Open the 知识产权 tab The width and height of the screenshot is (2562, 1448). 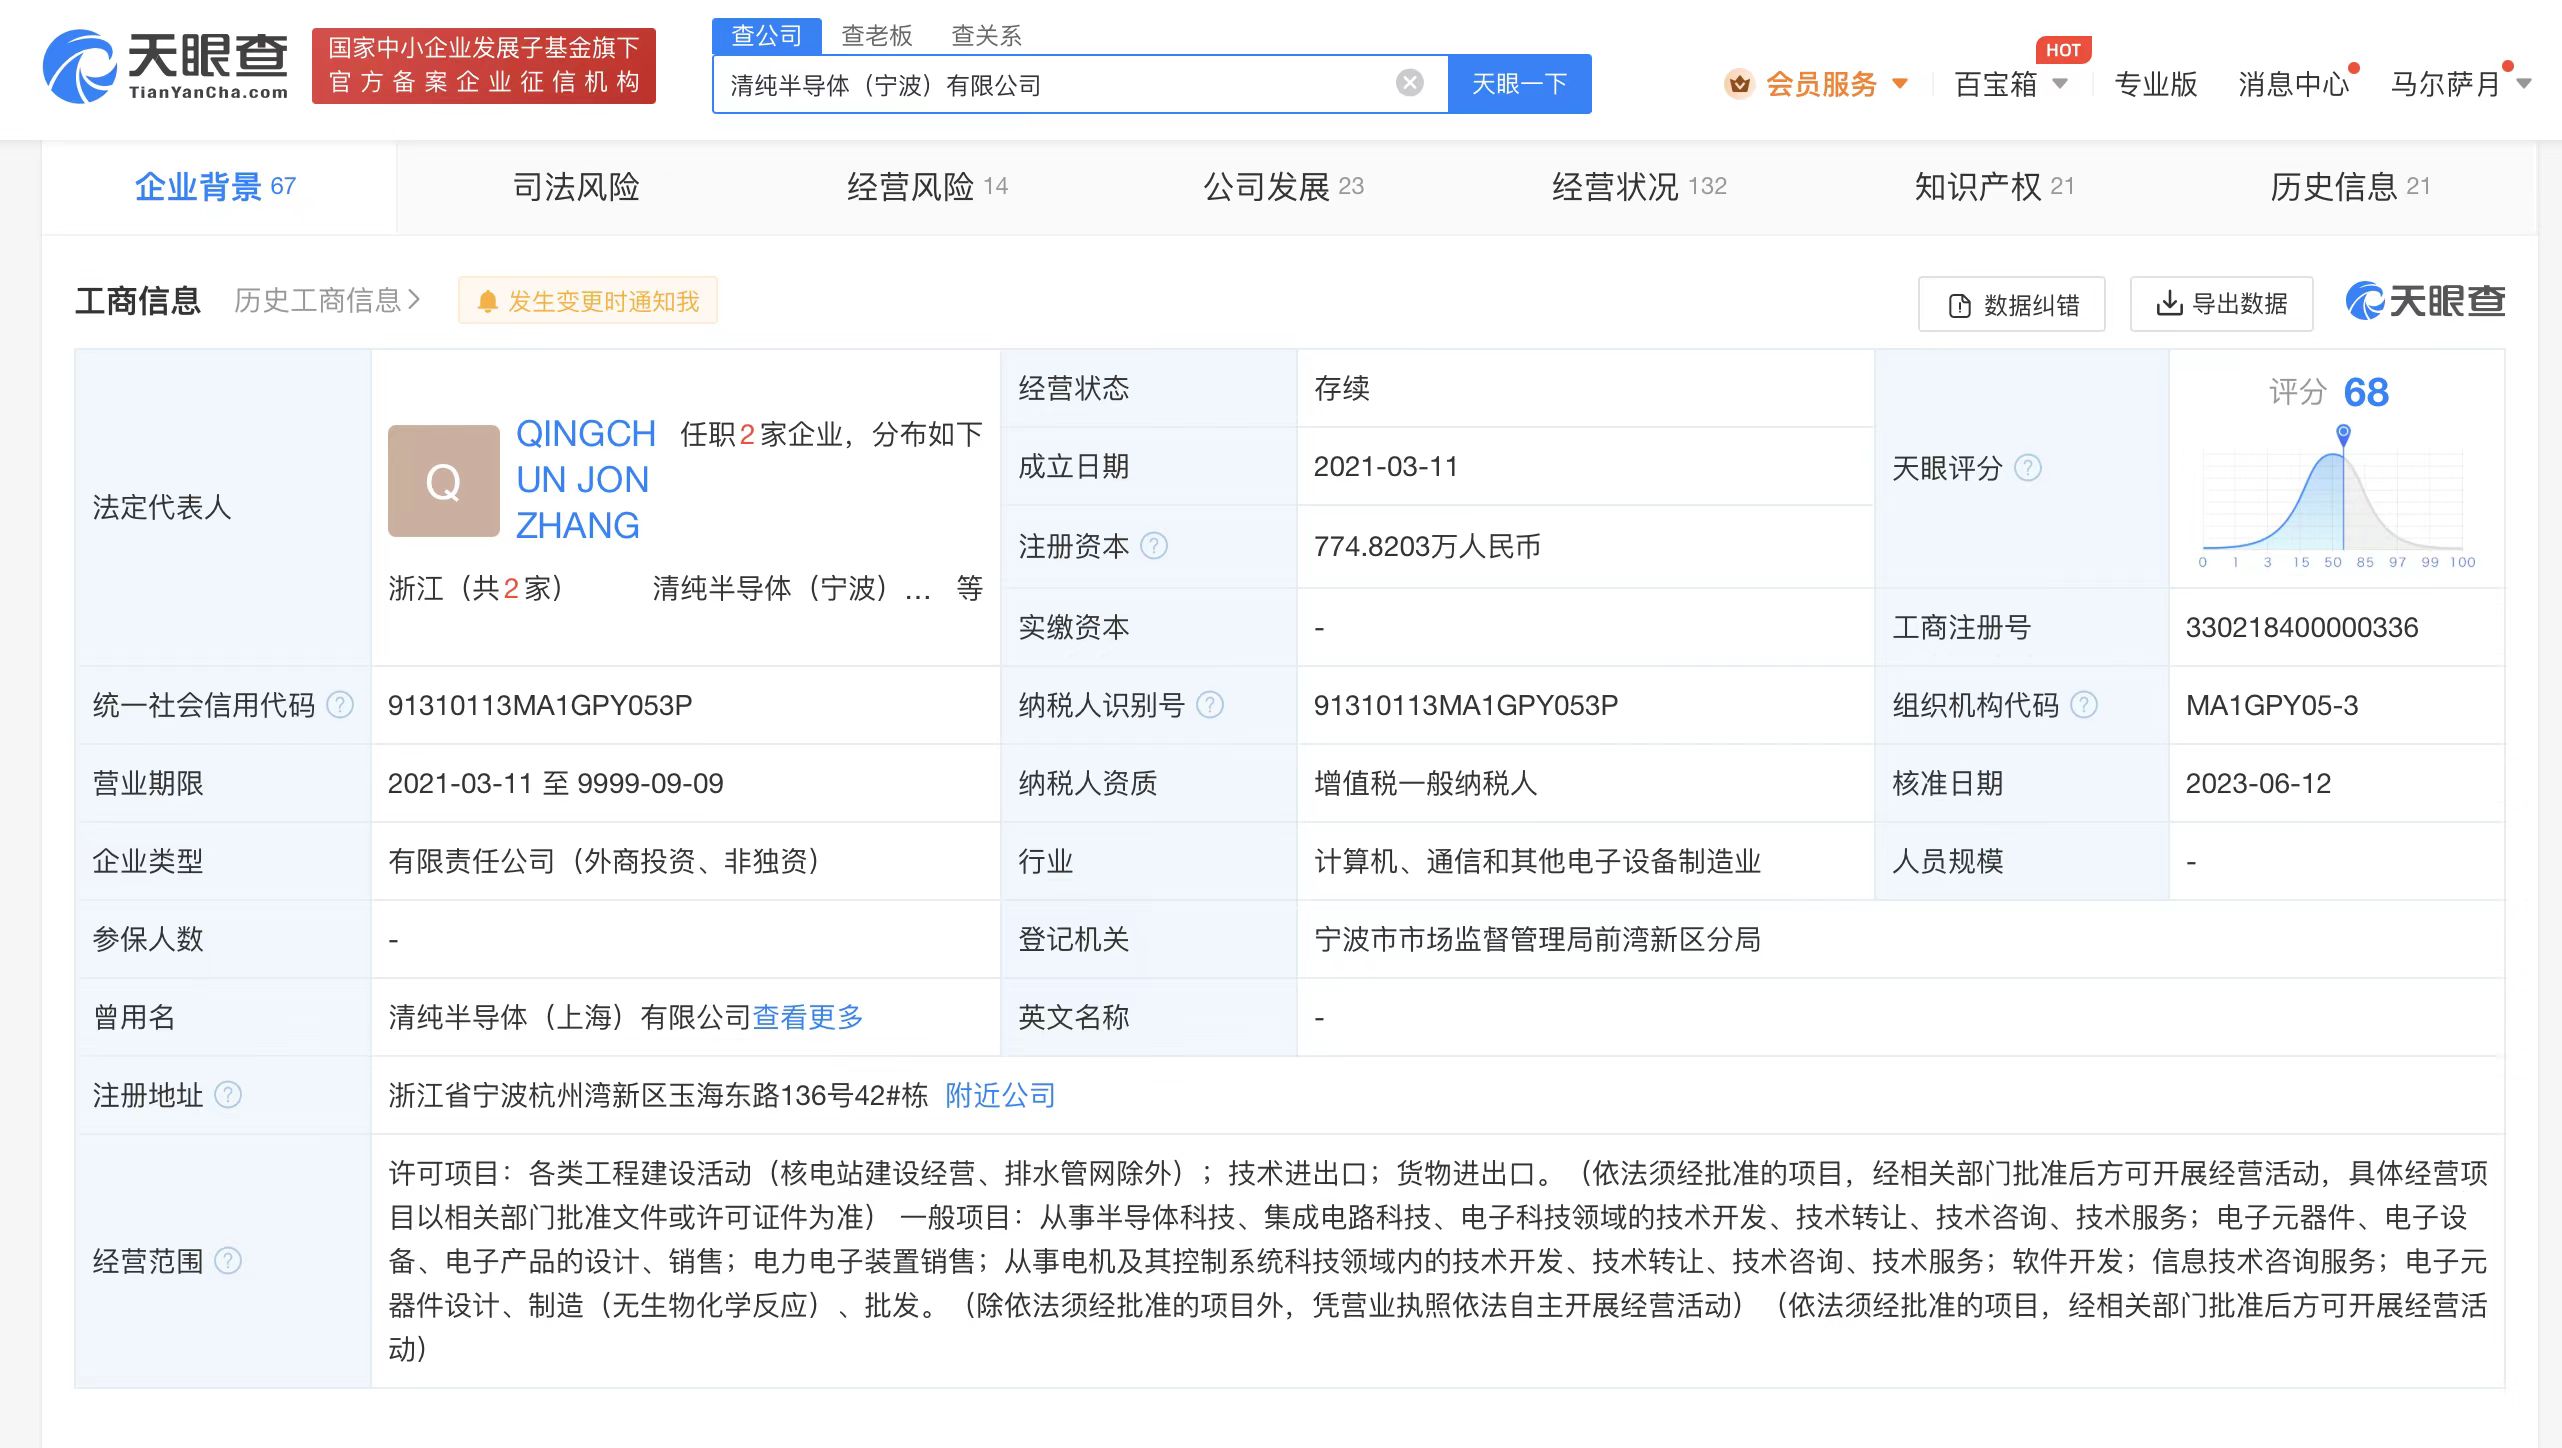1994,187
